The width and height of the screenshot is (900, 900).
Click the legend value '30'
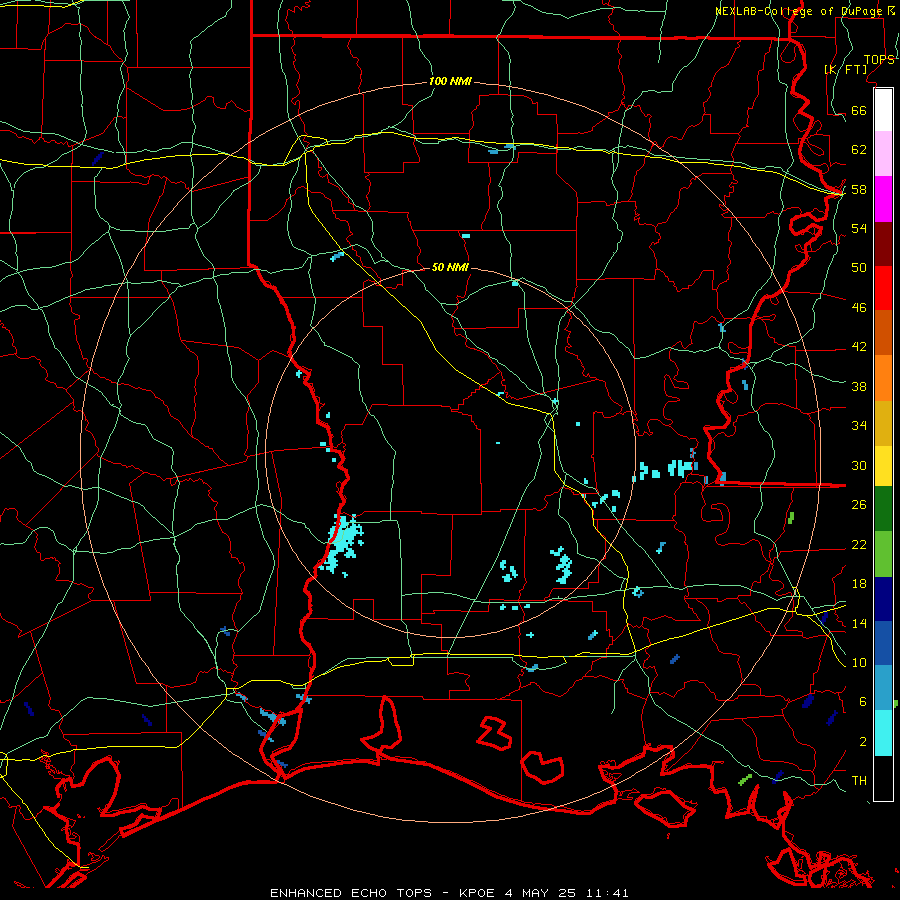(x=859, y=465)
